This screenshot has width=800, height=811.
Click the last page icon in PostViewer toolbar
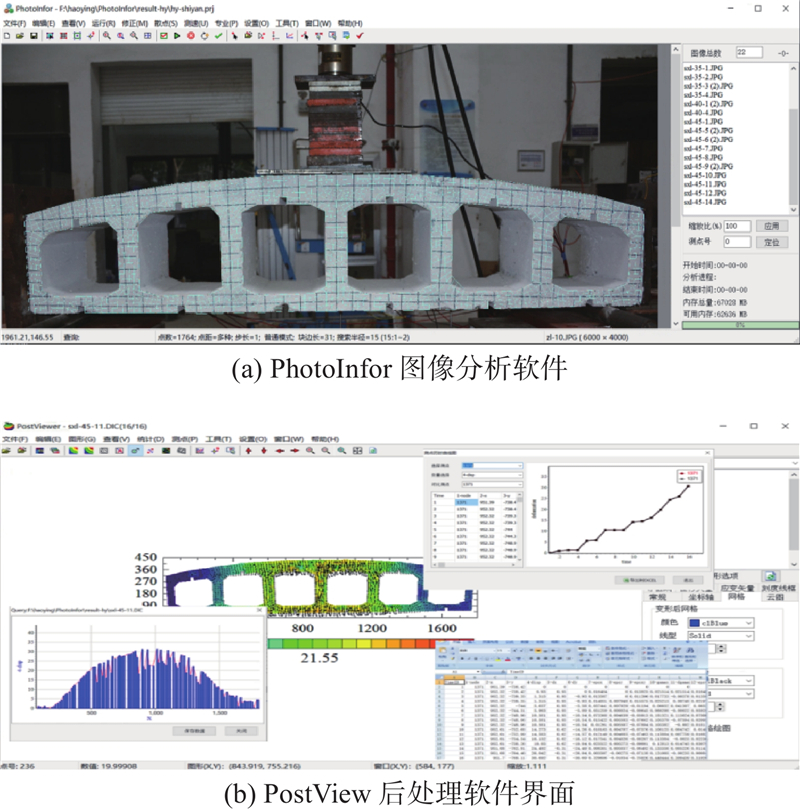click(x=373, y=451)
